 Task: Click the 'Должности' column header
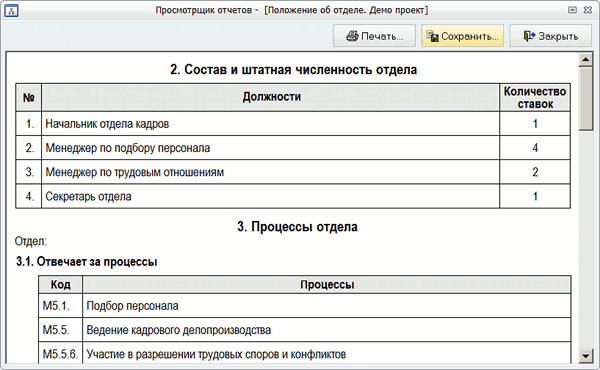[x=271, y=97]
